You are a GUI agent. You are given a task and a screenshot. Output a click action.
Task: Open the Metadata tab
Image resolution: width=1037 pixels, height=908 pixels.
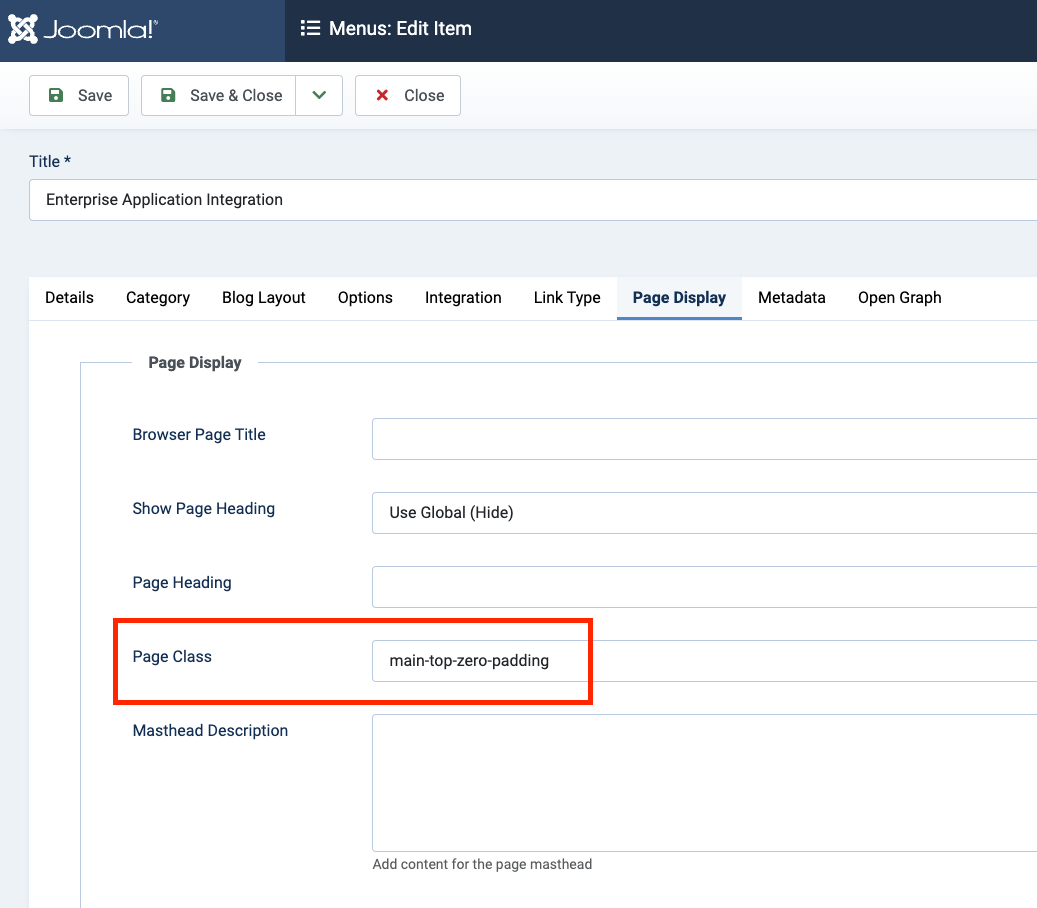click(x=792, y=298)
